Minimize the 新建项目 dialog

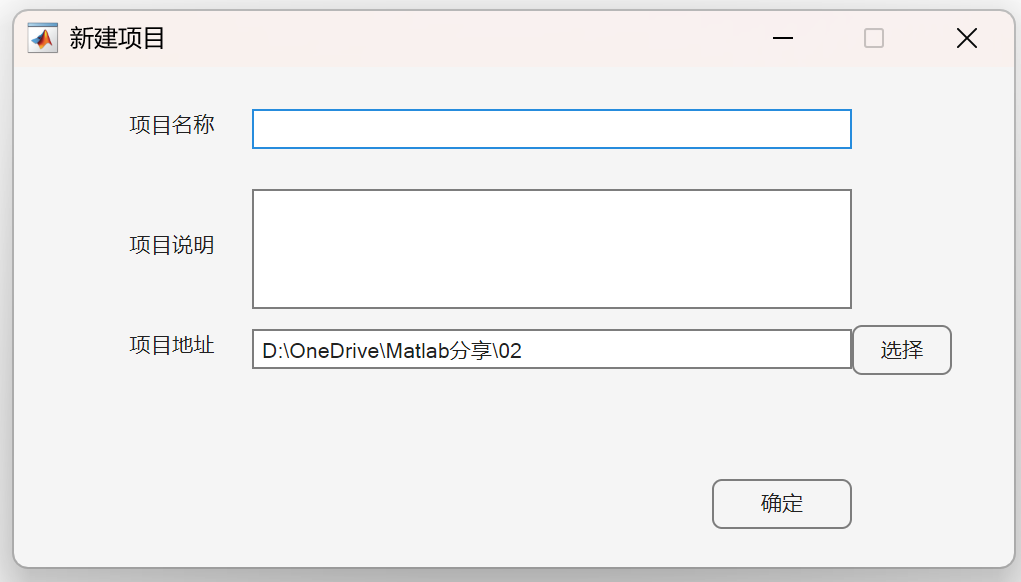click(x=783, y=38)
